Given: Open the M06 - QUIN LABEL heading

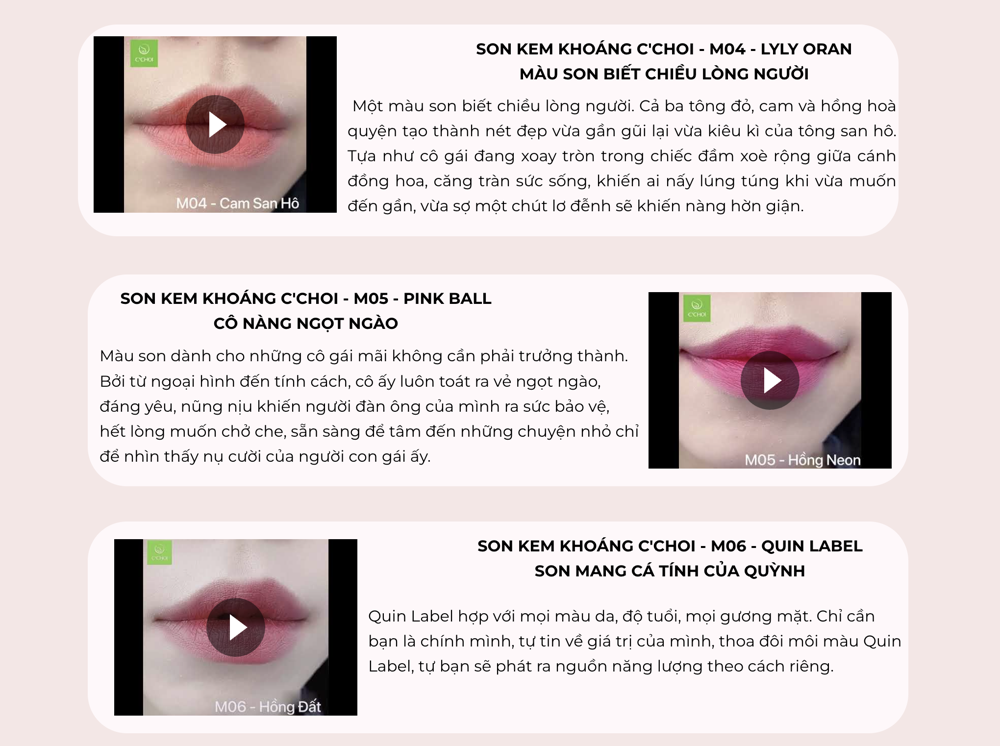Looking at the screenshot, I should click(x=670, y=546).
